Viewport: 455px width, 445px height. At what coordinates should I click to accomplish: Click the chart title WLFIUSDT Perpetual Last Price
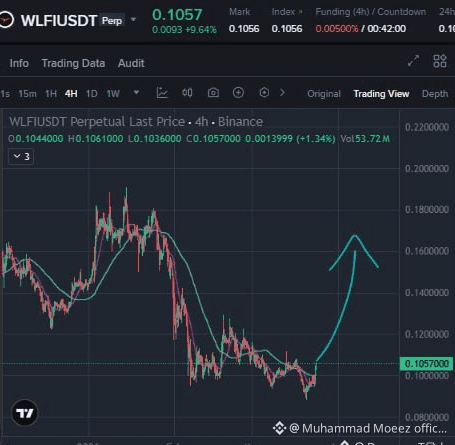coord(97,122)
